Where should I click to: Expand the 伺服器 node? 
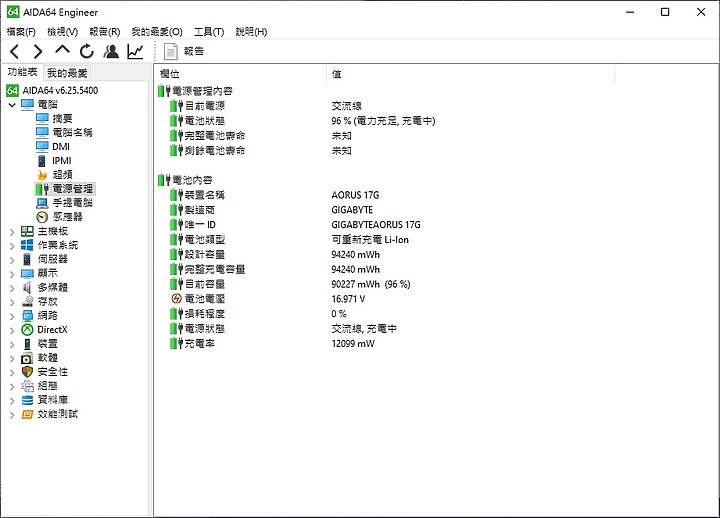click(12, 260)
